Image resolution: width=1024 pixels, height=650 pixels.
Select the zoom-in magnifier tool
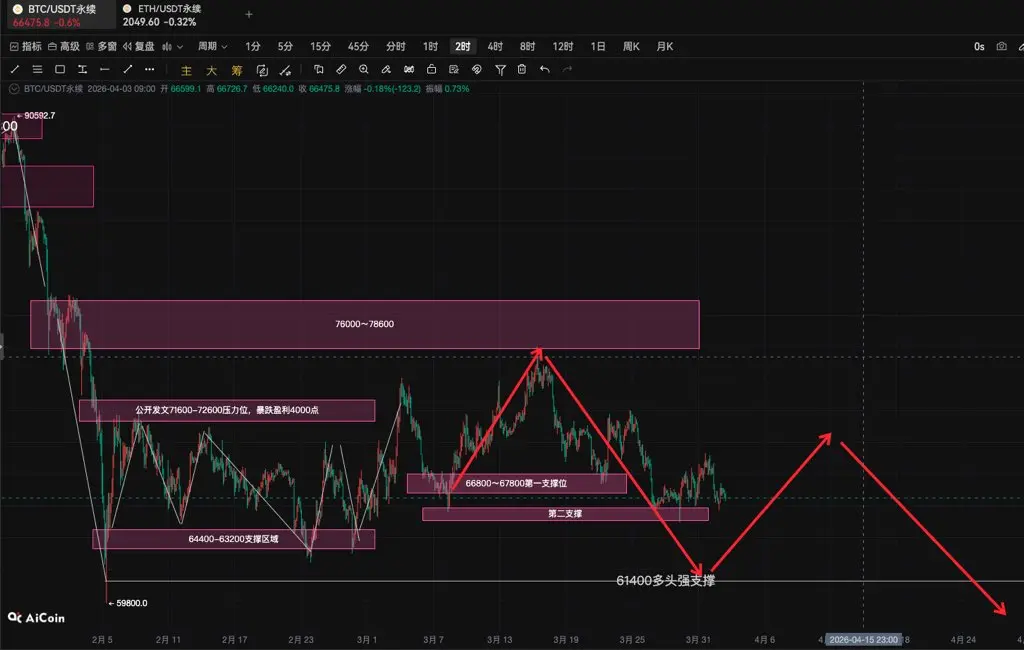[x=364, y=69]
